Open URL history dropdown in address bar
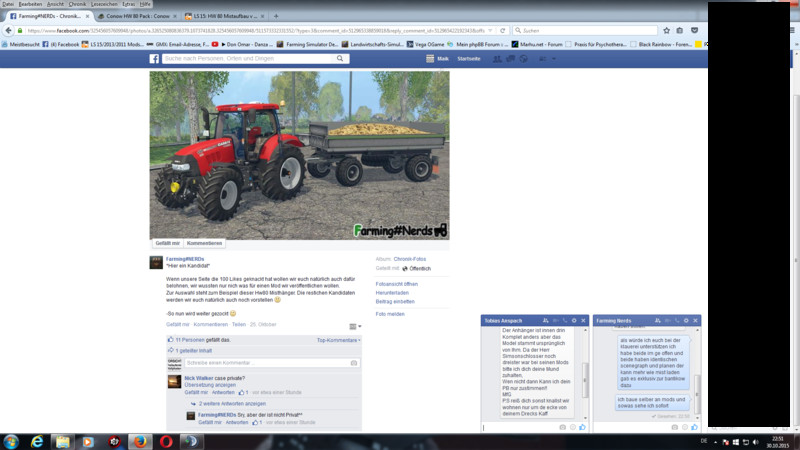The image size is (800, 450). pos(490,31)
